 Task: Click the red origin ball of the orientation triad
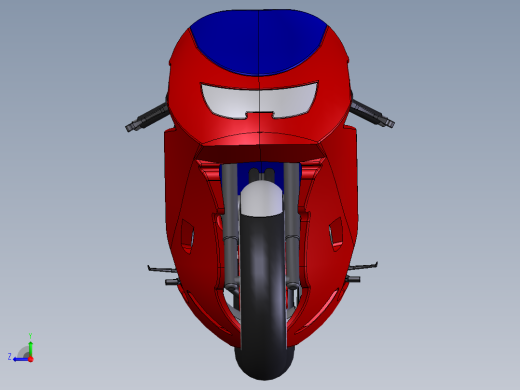[x=31, y=359]
